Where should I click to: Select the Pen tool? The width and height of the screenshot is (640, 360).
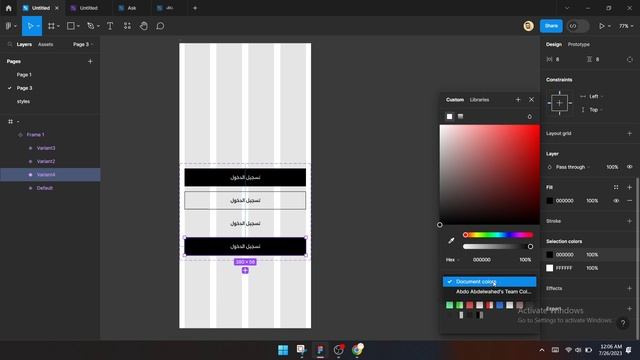(91, 26)
